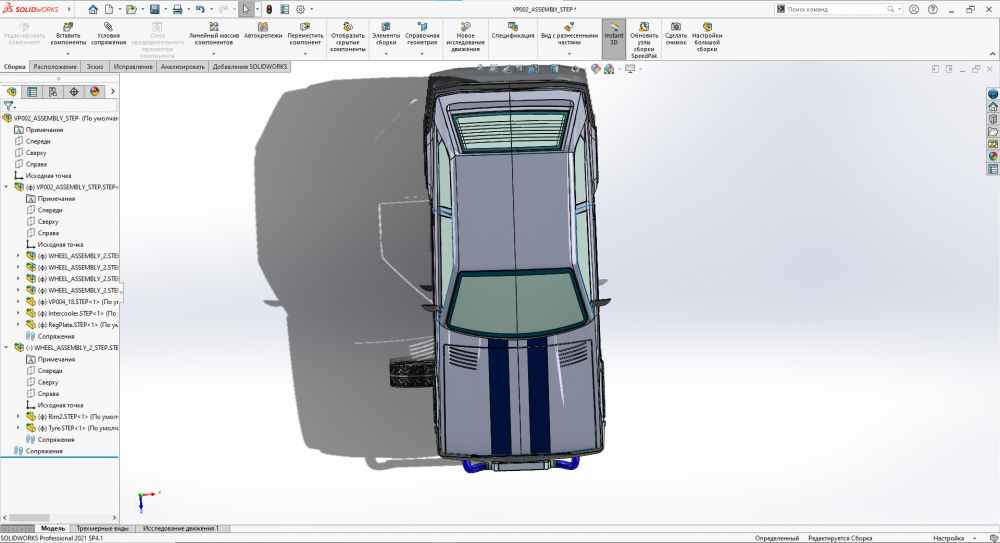1000x543 pixels.
Task: Click the Rebuild traffic light icon
Action: click(269, 9)
